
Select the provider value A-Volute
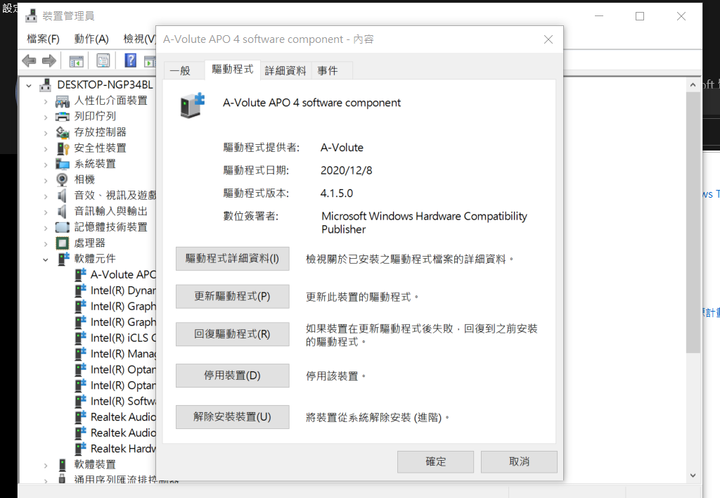342,147
